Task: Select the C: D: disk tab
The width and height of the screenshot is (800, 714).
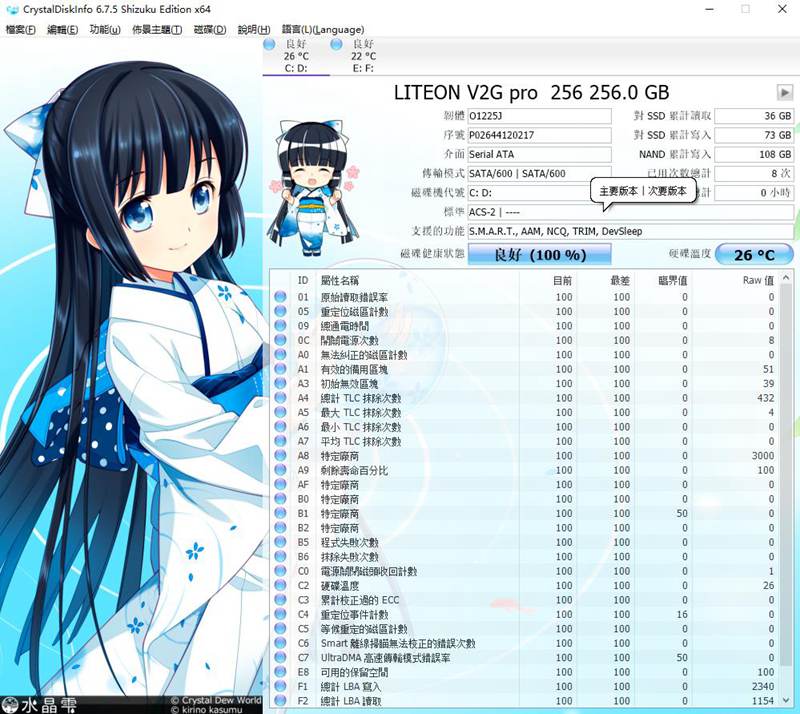Action: 296,56
